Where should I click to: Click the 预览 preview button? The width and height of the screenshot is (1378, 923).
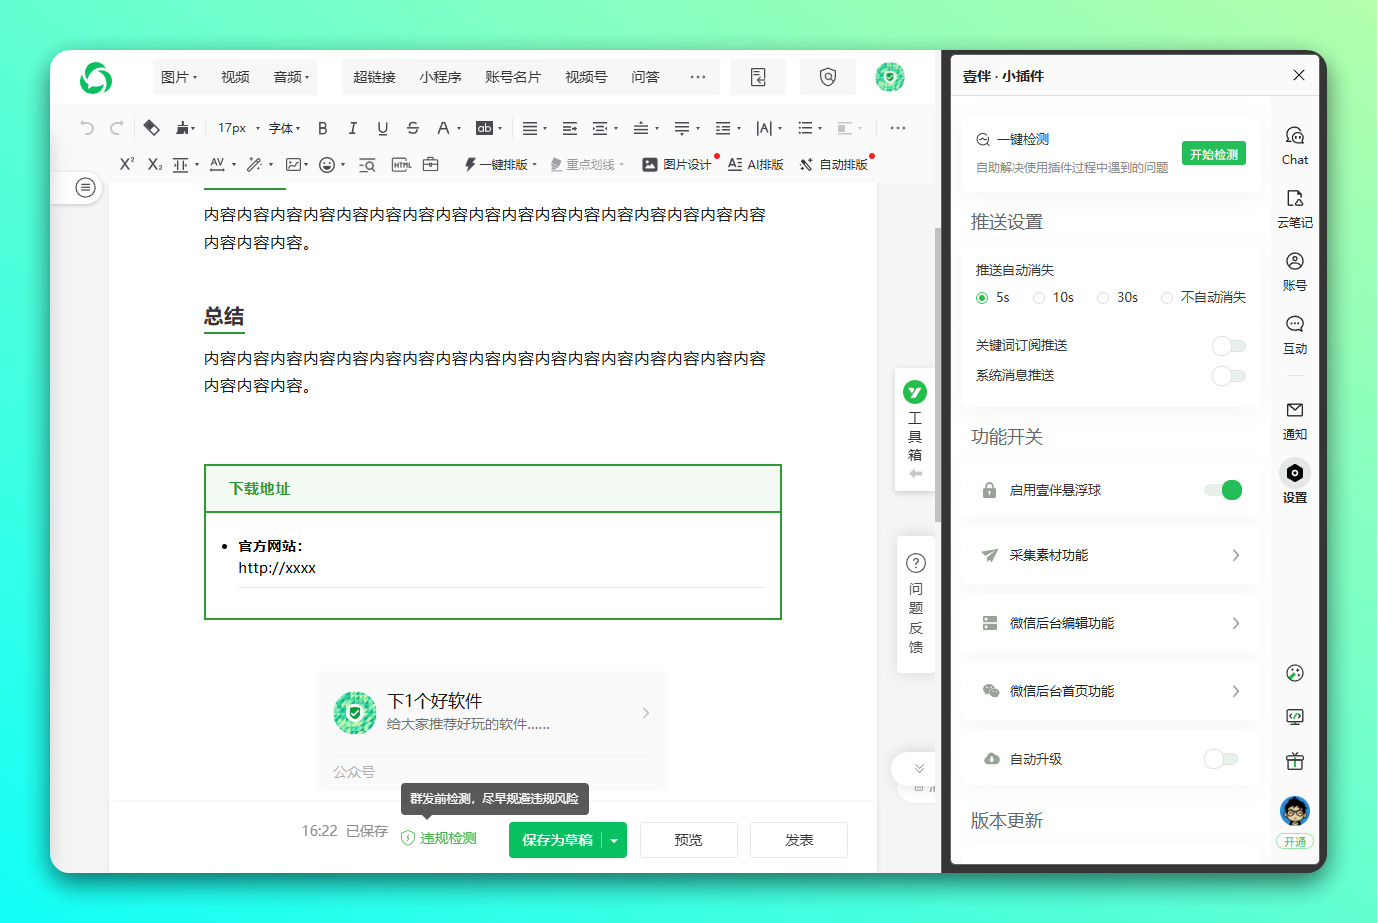688,840
